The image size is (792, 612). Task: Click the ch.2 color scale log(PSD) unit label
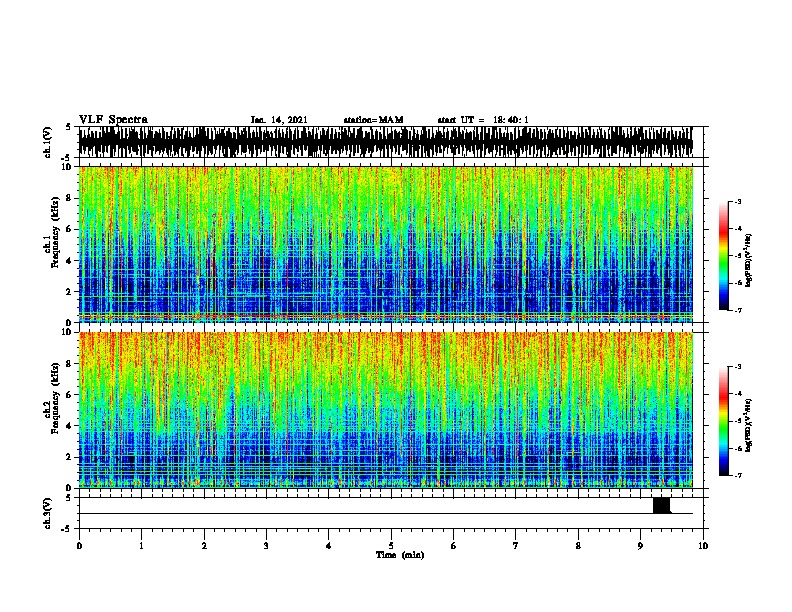click(x=748, y=425)
